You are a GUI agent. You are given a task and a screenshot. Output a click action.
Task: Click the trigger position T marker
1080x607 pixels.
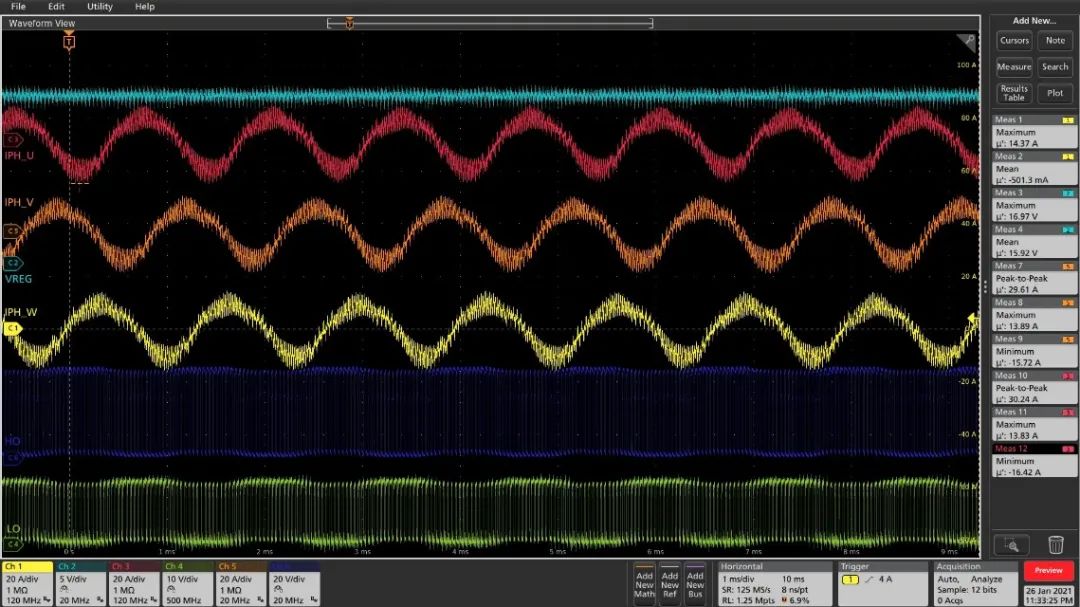tap(69, 42)
